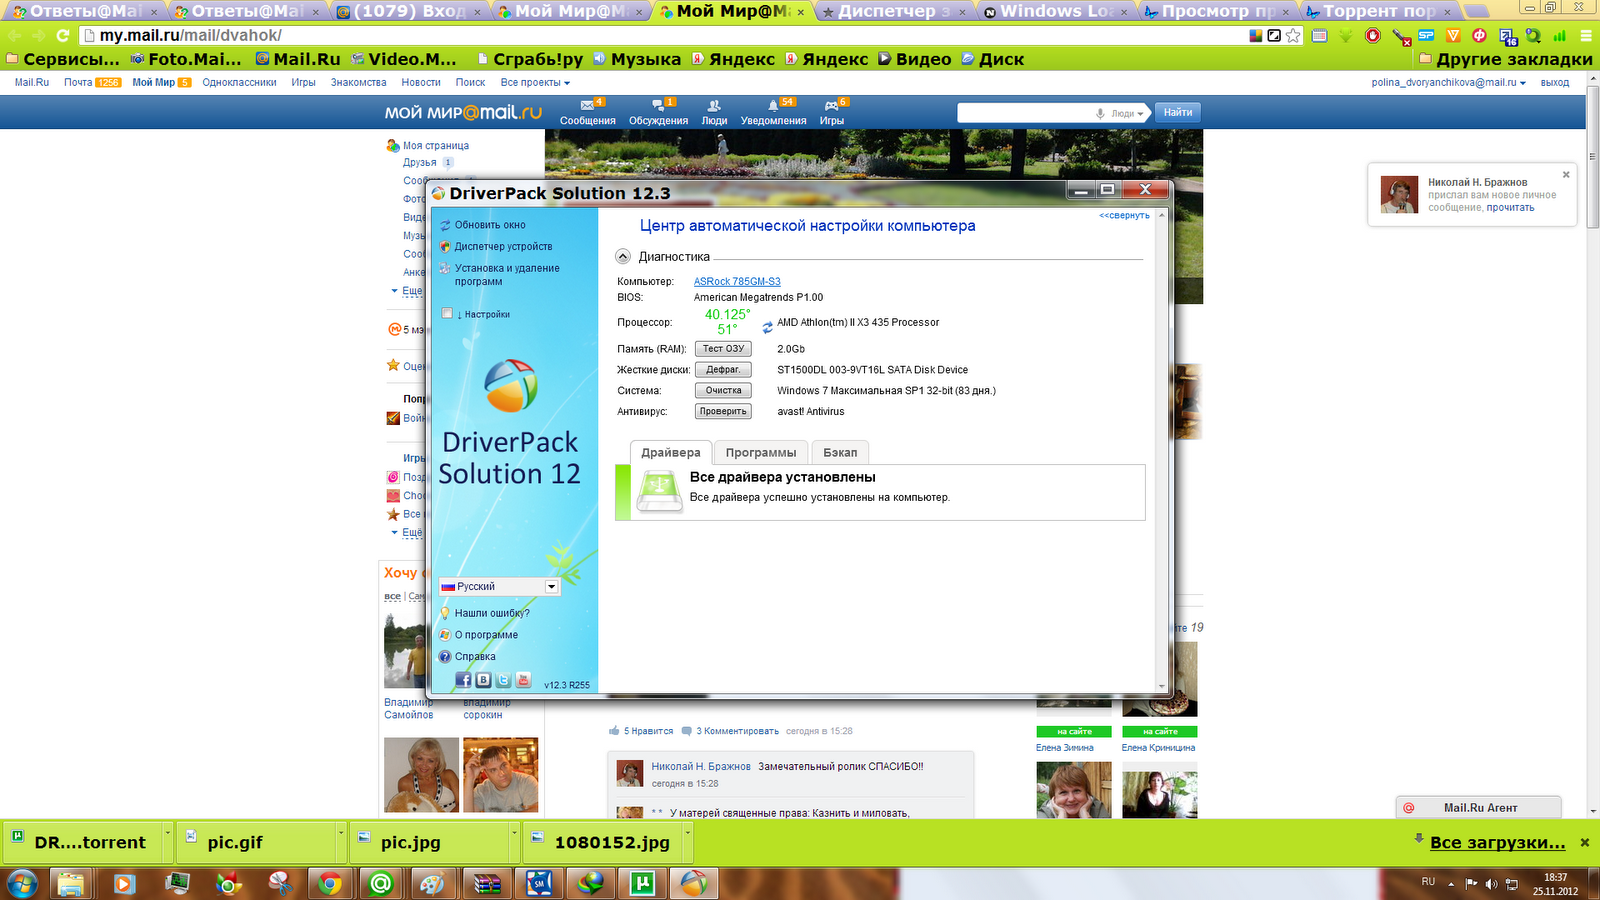Expand the Еще link under Моя страница
The image size is (1600, 900).
(x=412, y=290)
